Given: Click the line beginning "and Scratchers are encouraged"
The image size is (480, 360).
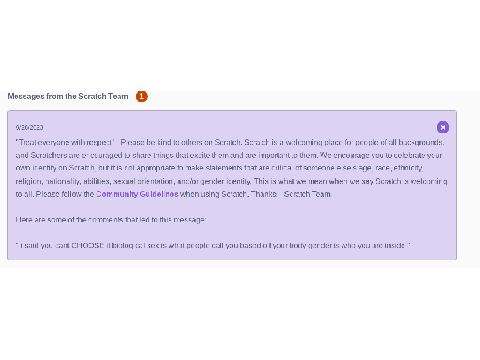Looking at the screenshot, I should pos(229,155).
